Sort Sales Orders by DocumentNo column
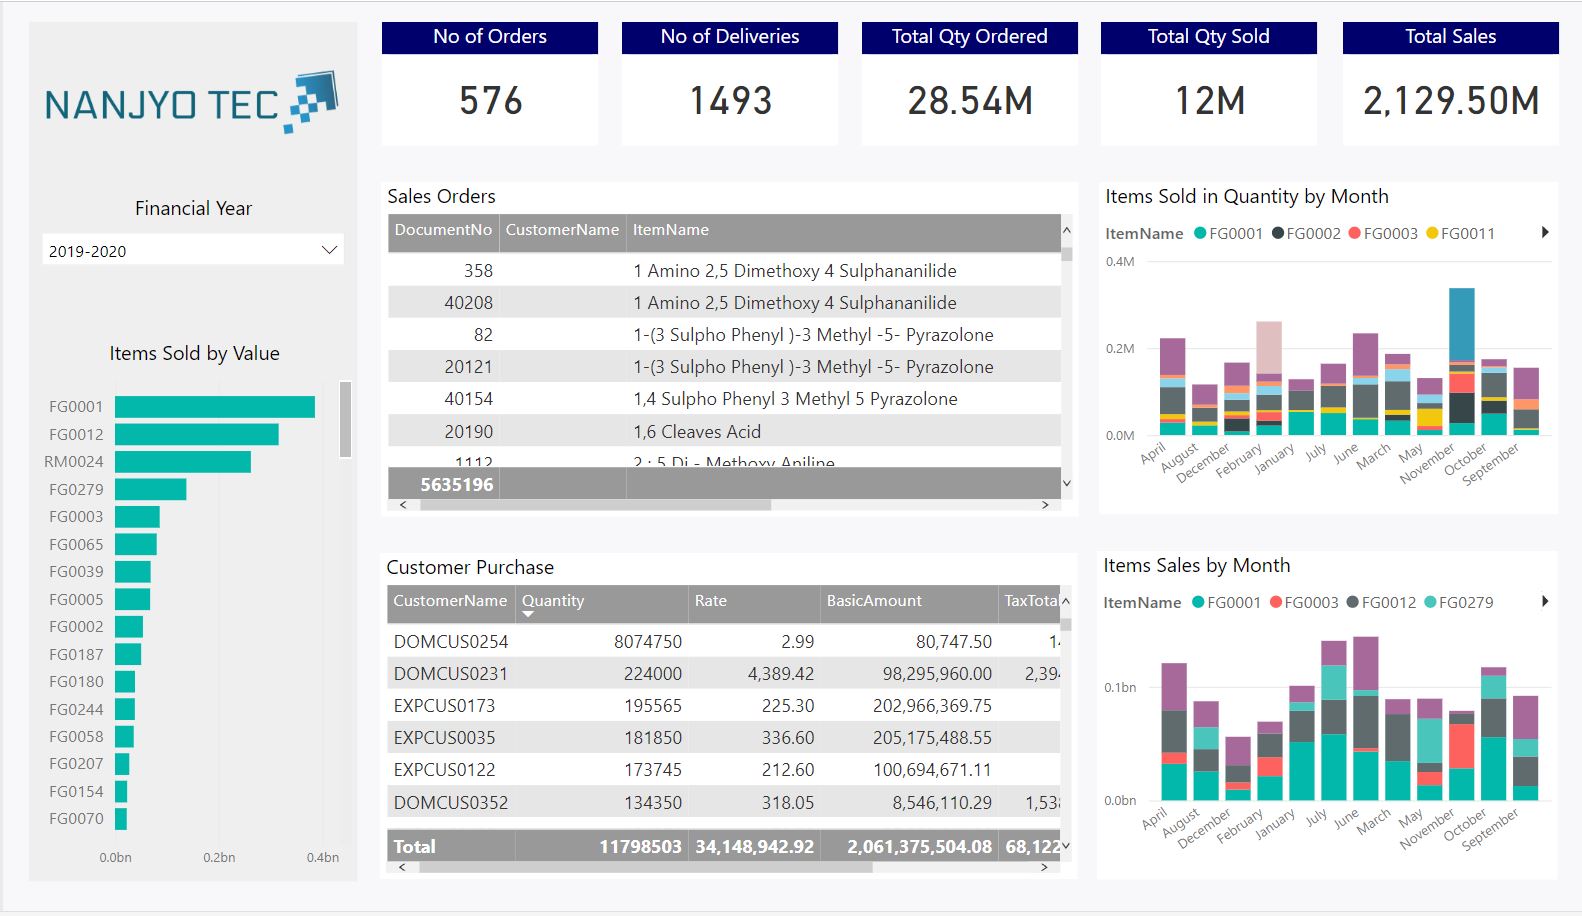 pyautogui.click(x=443, y=230)
